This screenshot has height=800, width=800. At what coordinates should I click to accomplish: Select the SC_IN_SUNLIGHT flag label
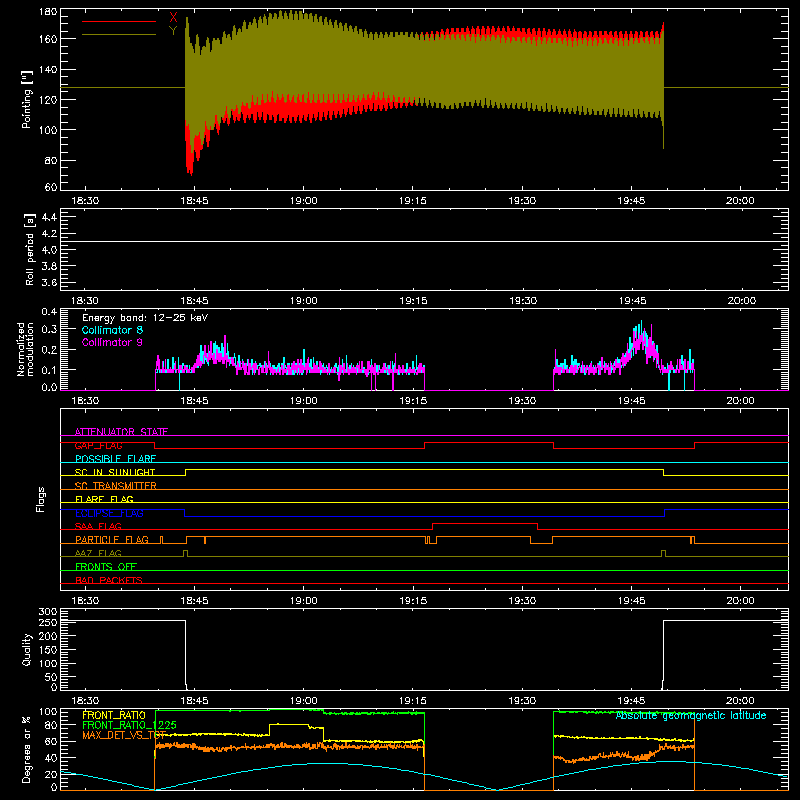(x=115, y=472)
